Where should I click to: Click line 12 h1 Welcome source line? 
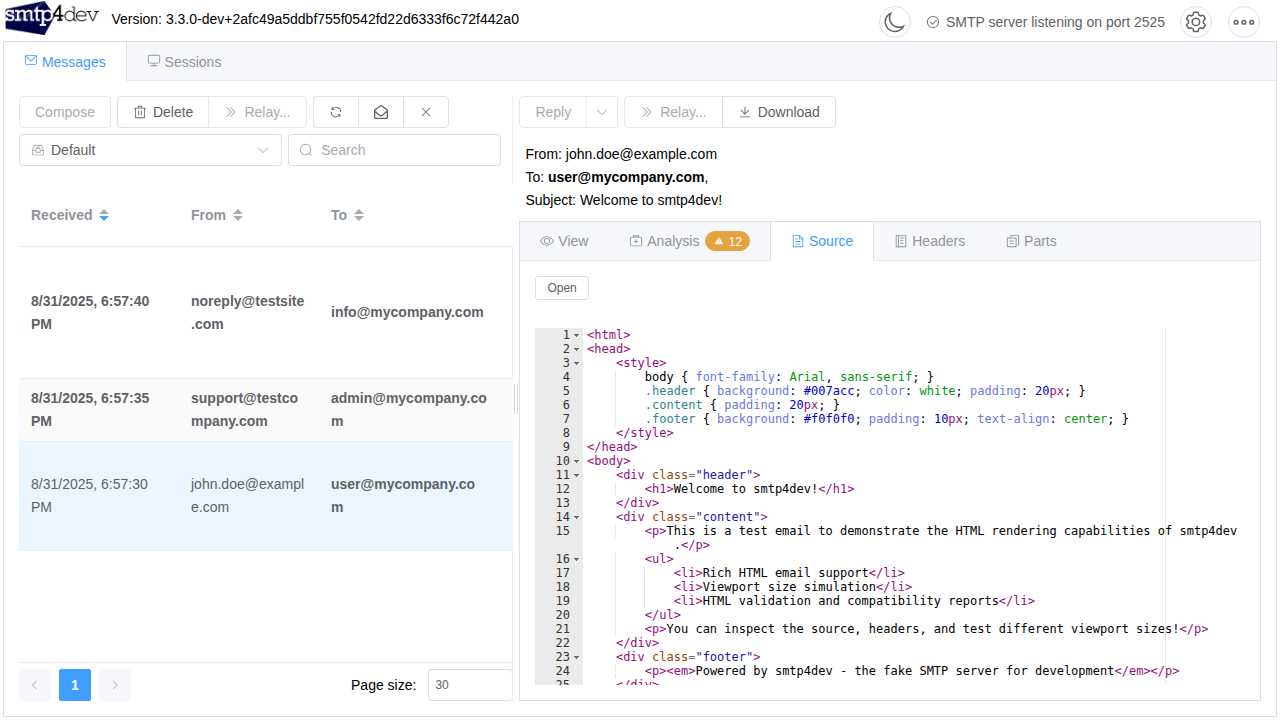[749, 489]
